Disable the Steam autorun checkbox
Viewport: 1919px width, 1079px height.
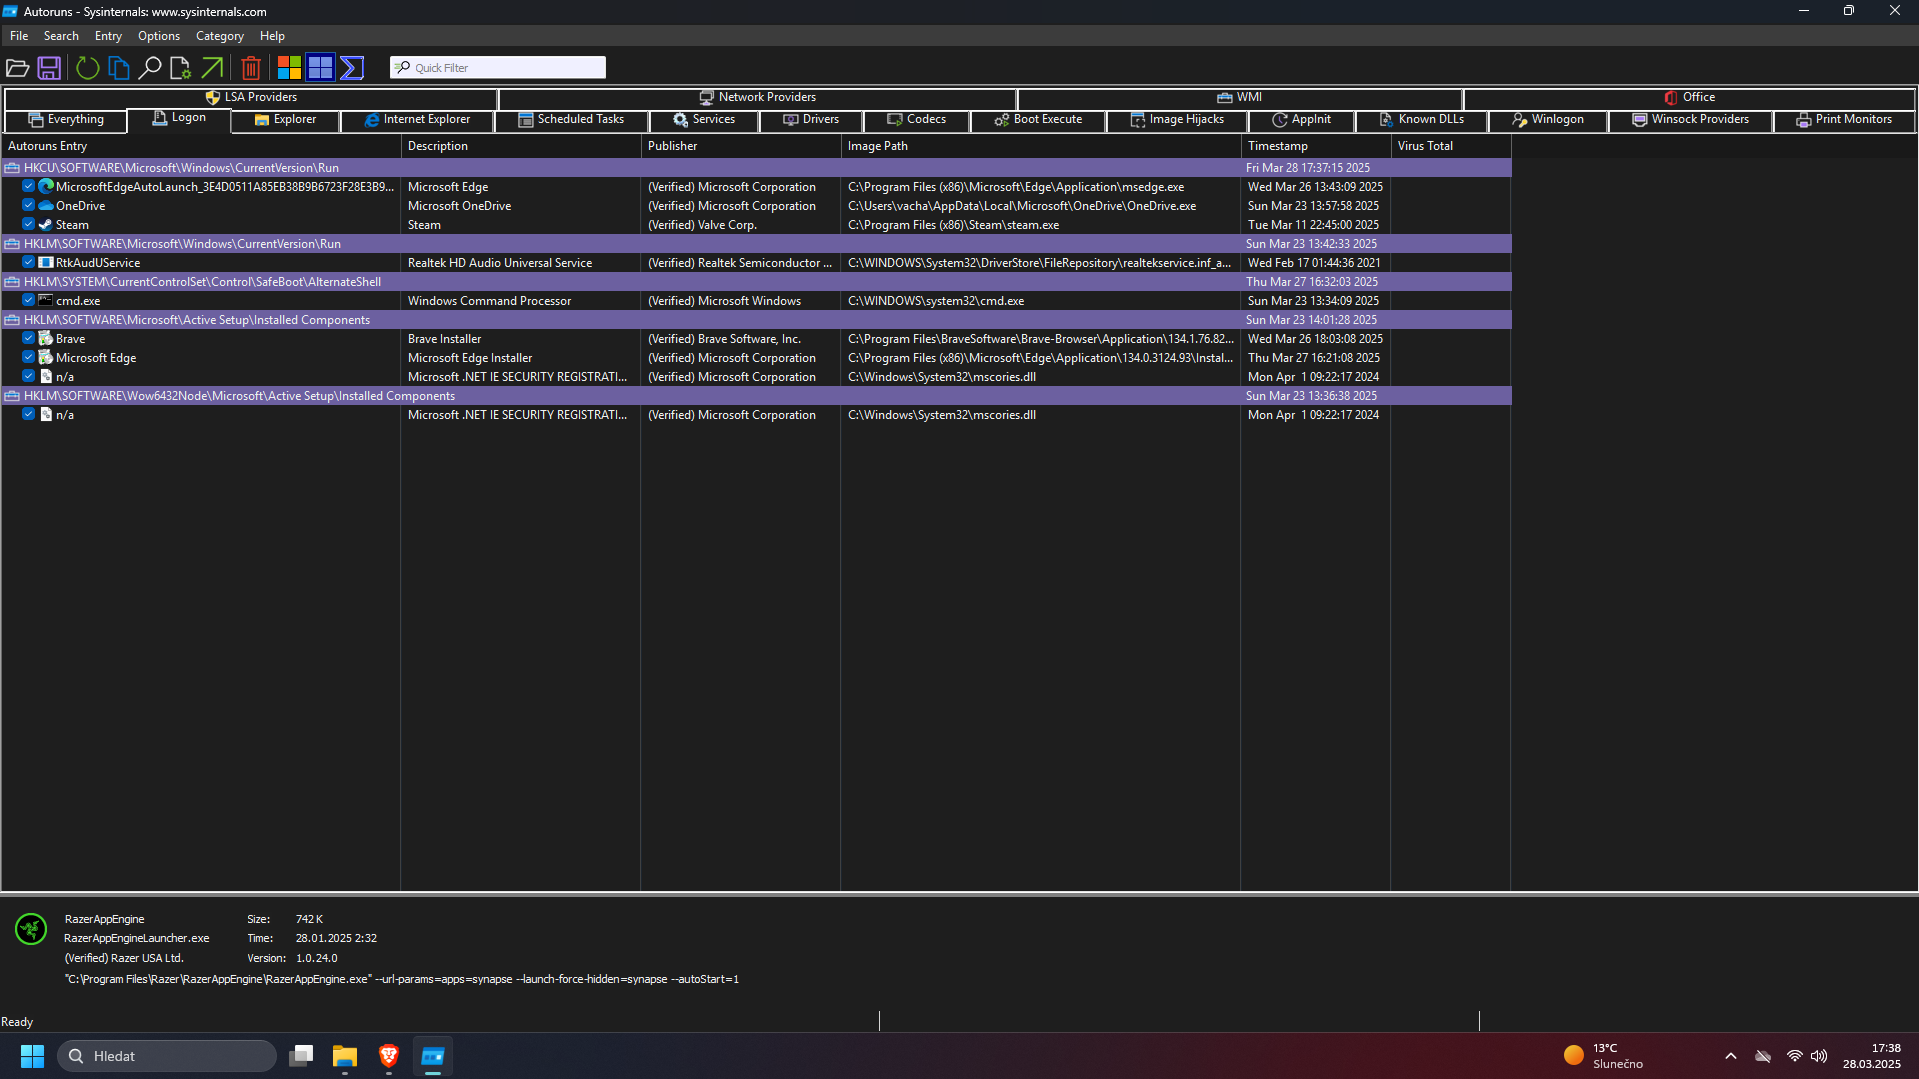click(x=29, y=225)
